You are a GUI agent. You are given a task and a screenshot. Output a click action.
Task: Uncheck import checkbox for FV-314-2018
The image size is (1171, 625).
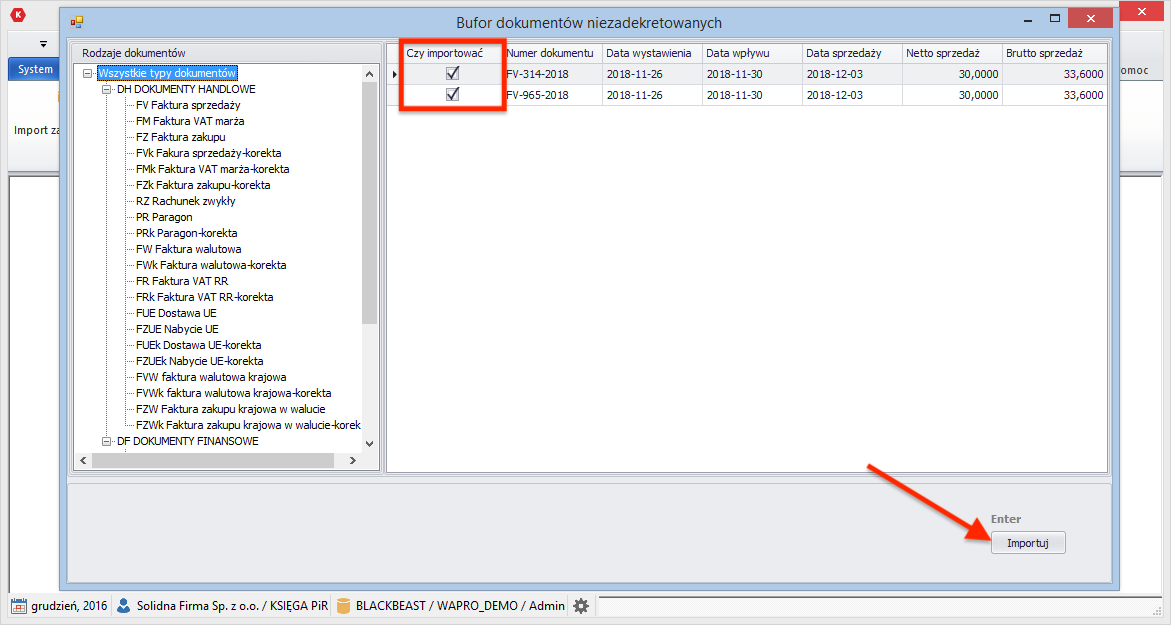[x=452, y=73]
